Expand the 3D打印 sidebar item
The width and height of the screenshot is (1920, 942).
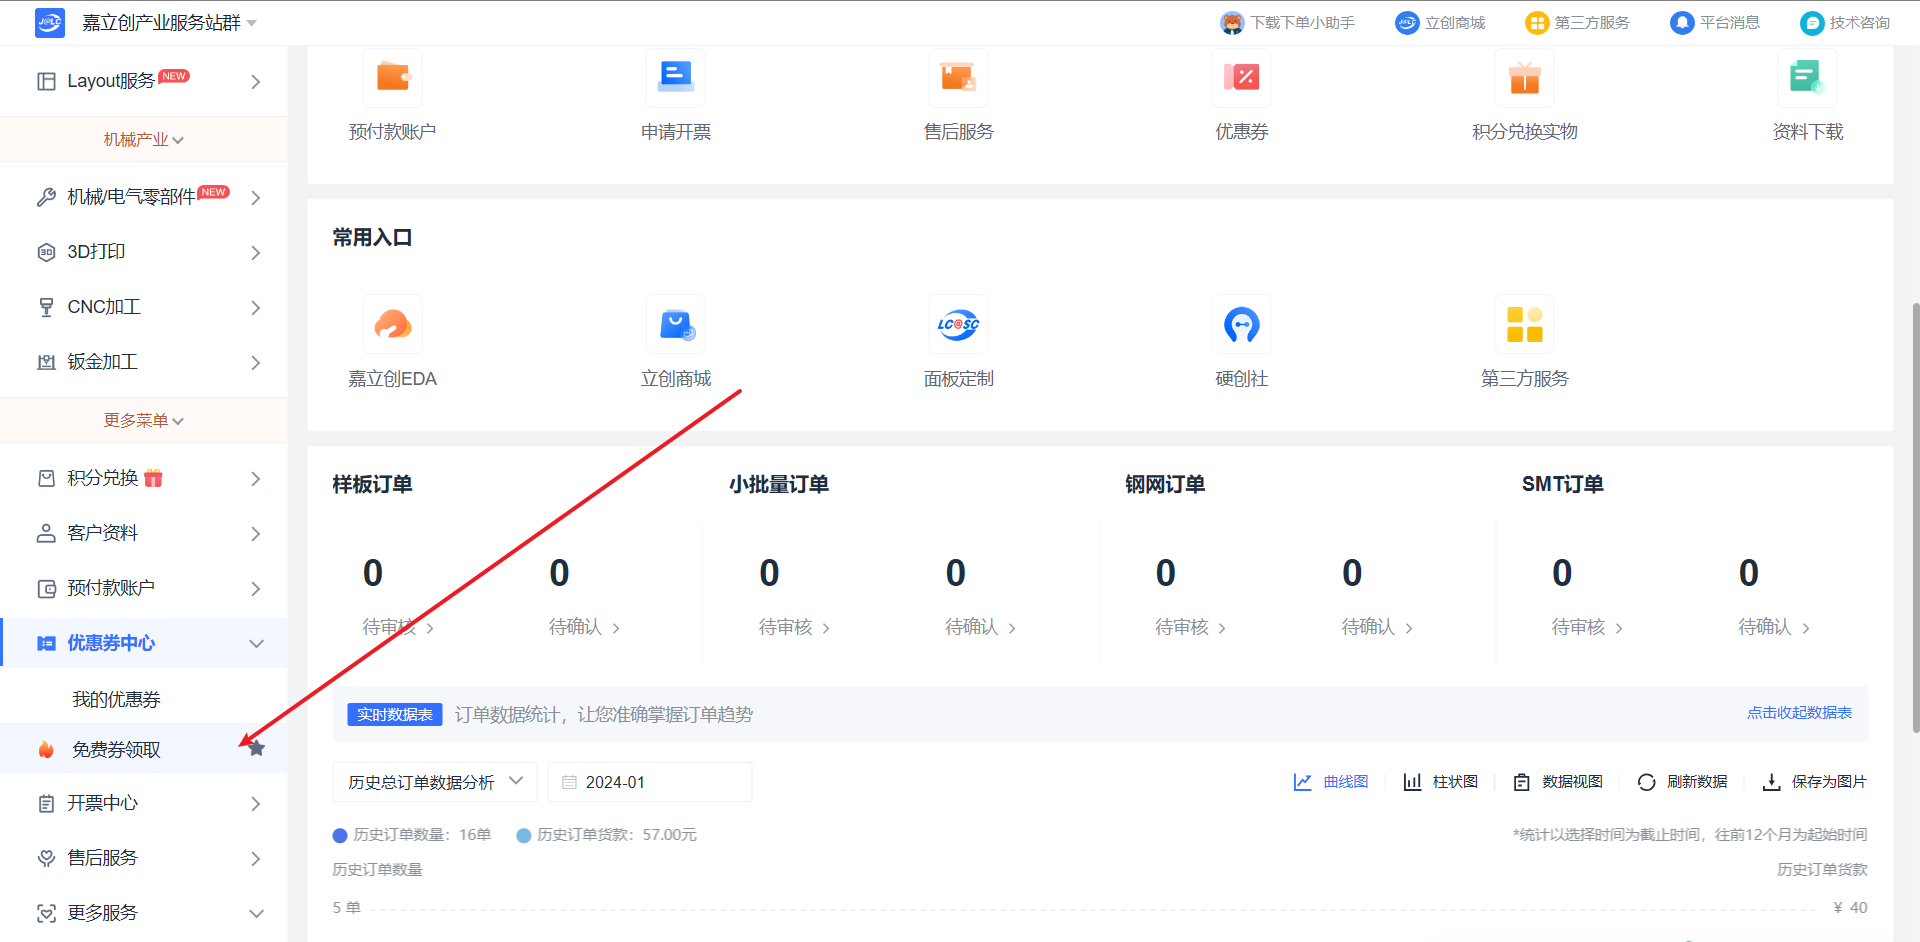tap(144, 252)
